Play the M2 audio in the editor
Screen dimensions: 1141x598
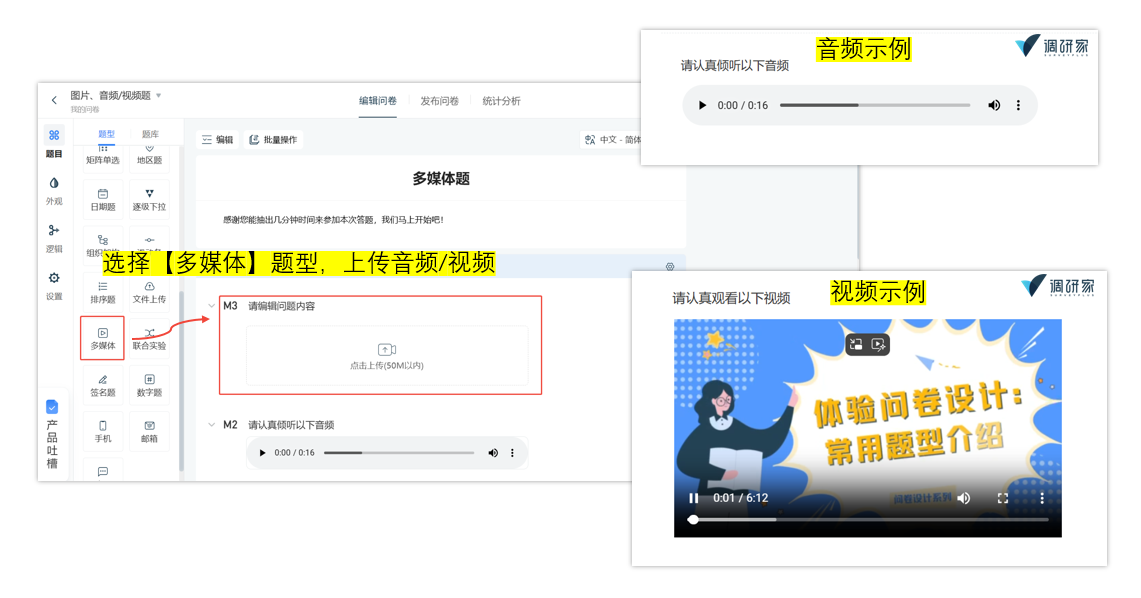(x=263, y=453)
